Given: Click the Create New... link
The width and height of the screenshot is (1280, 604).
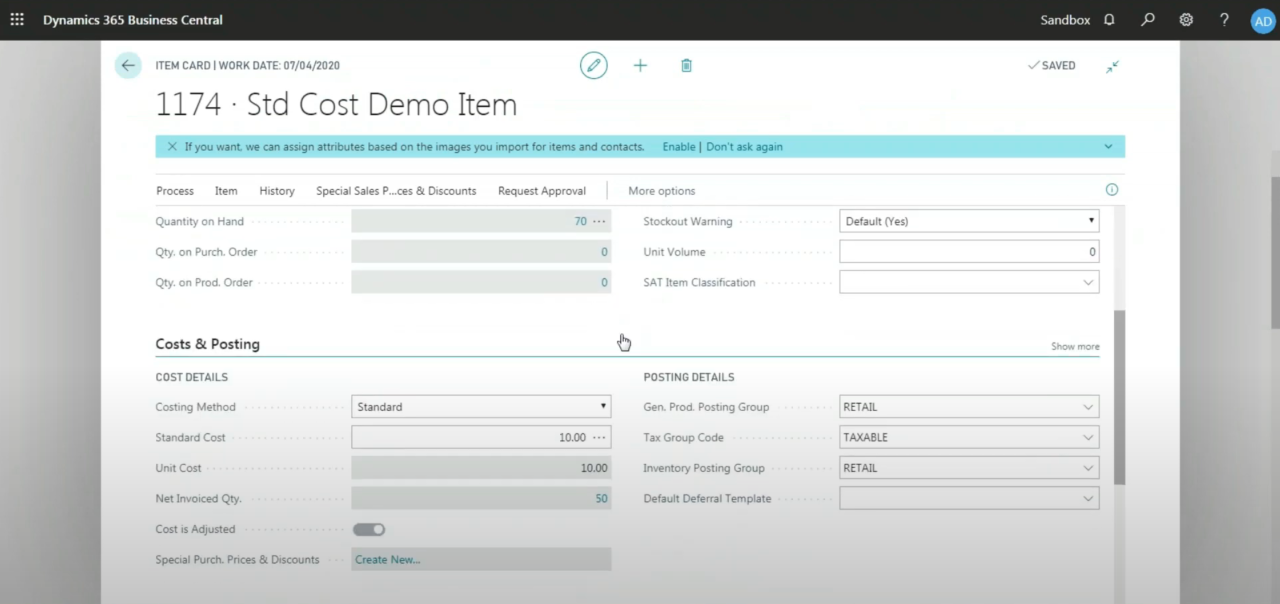Looking at the screenshot, I should click(388, 560).
